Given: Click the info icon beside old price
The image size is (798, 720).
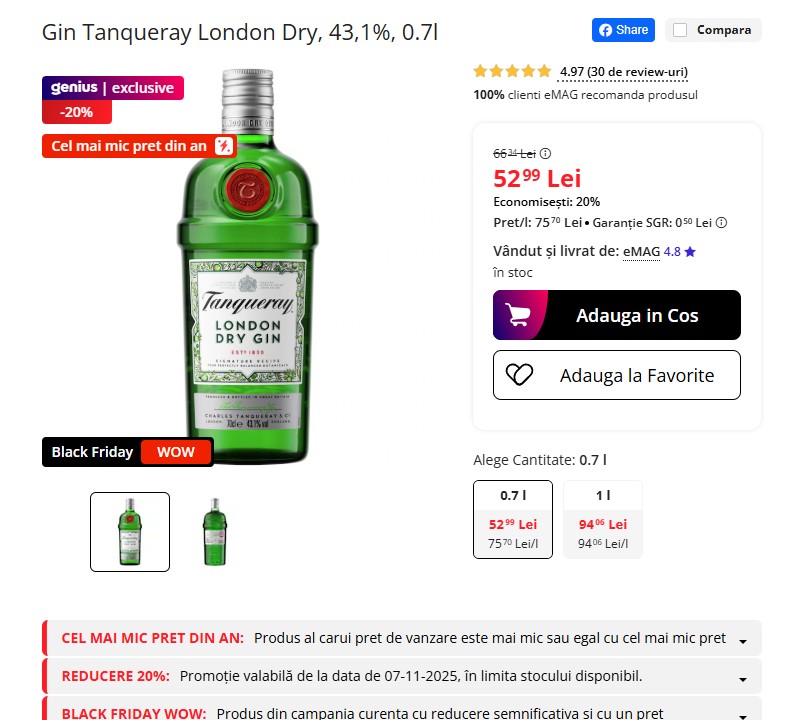Looking at the screenshot, I should point(545,154).
